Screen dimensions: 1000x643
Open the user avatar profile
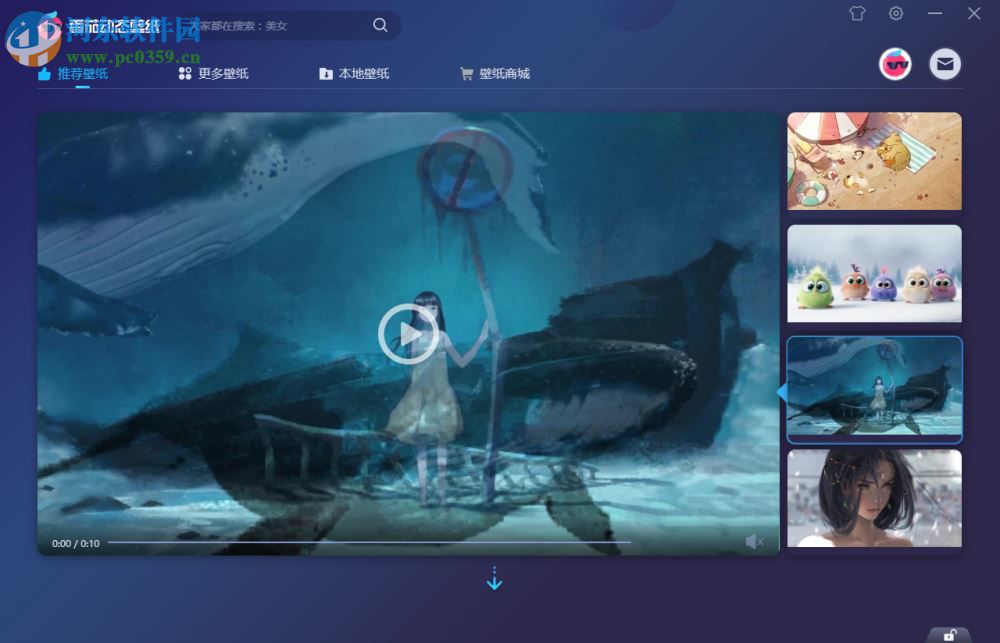[x=895, y=64]
